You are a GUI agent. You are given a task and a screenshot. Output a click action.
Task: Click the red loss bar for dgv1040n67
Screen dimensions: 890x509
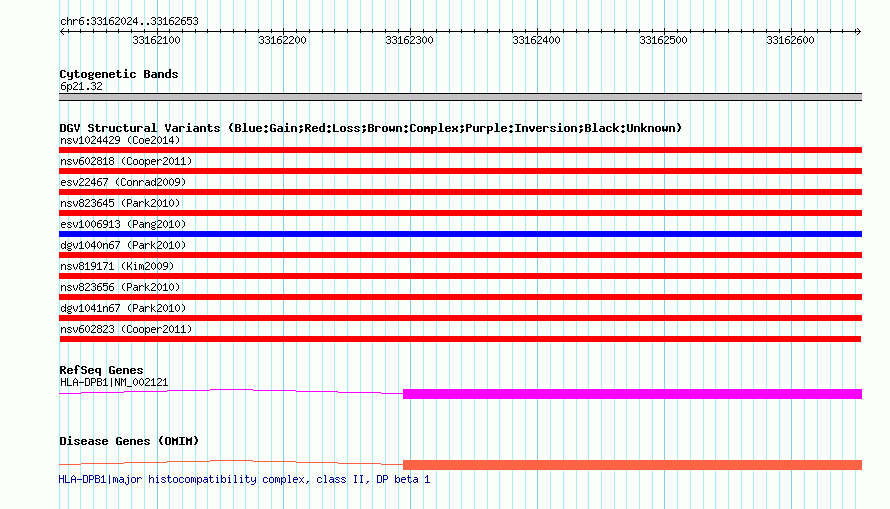point(460,255)
